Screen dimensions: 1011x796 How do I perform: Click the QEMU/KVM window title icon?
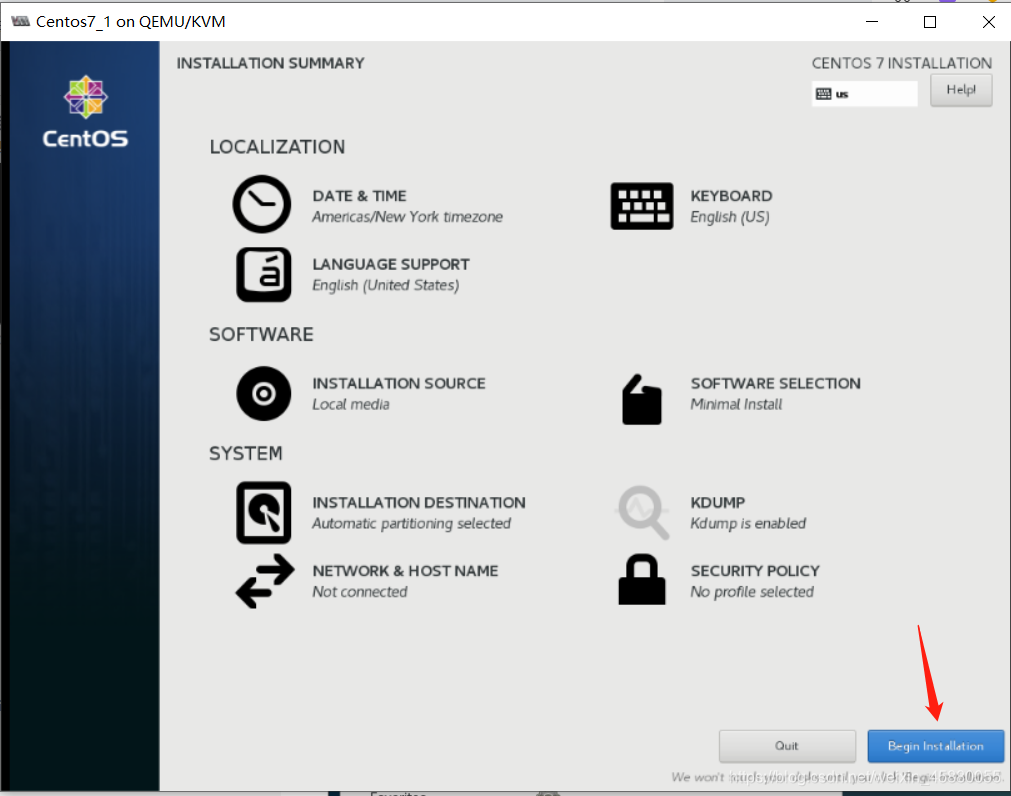pos(21,21)
